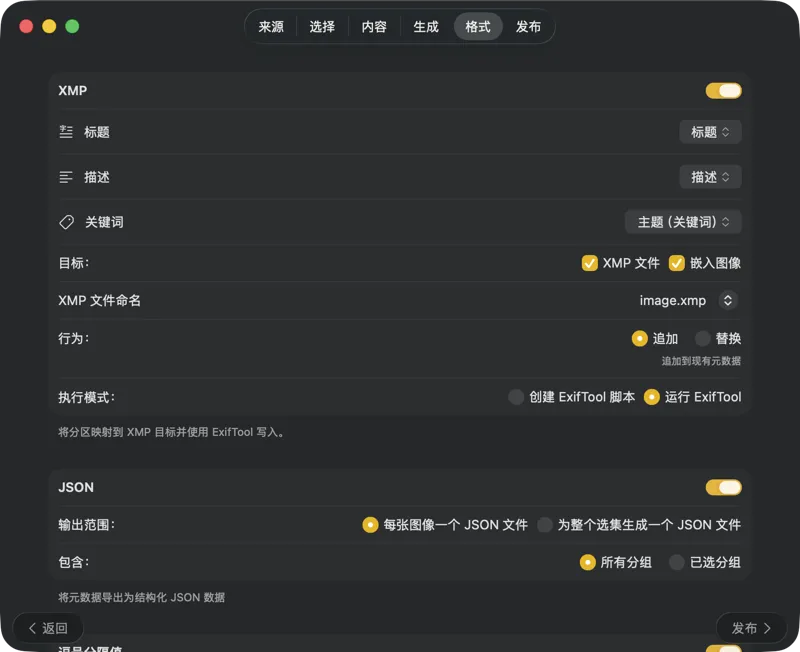
Task: Select the 追加 radio option
Action: 640,338
